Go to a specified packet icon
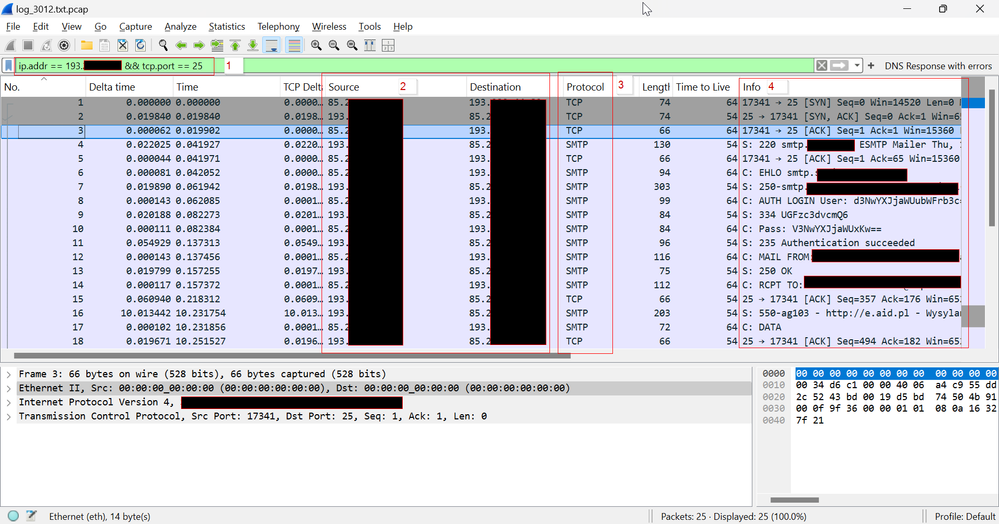The height and width of the screenshot is (524, 999). (217, 45)
